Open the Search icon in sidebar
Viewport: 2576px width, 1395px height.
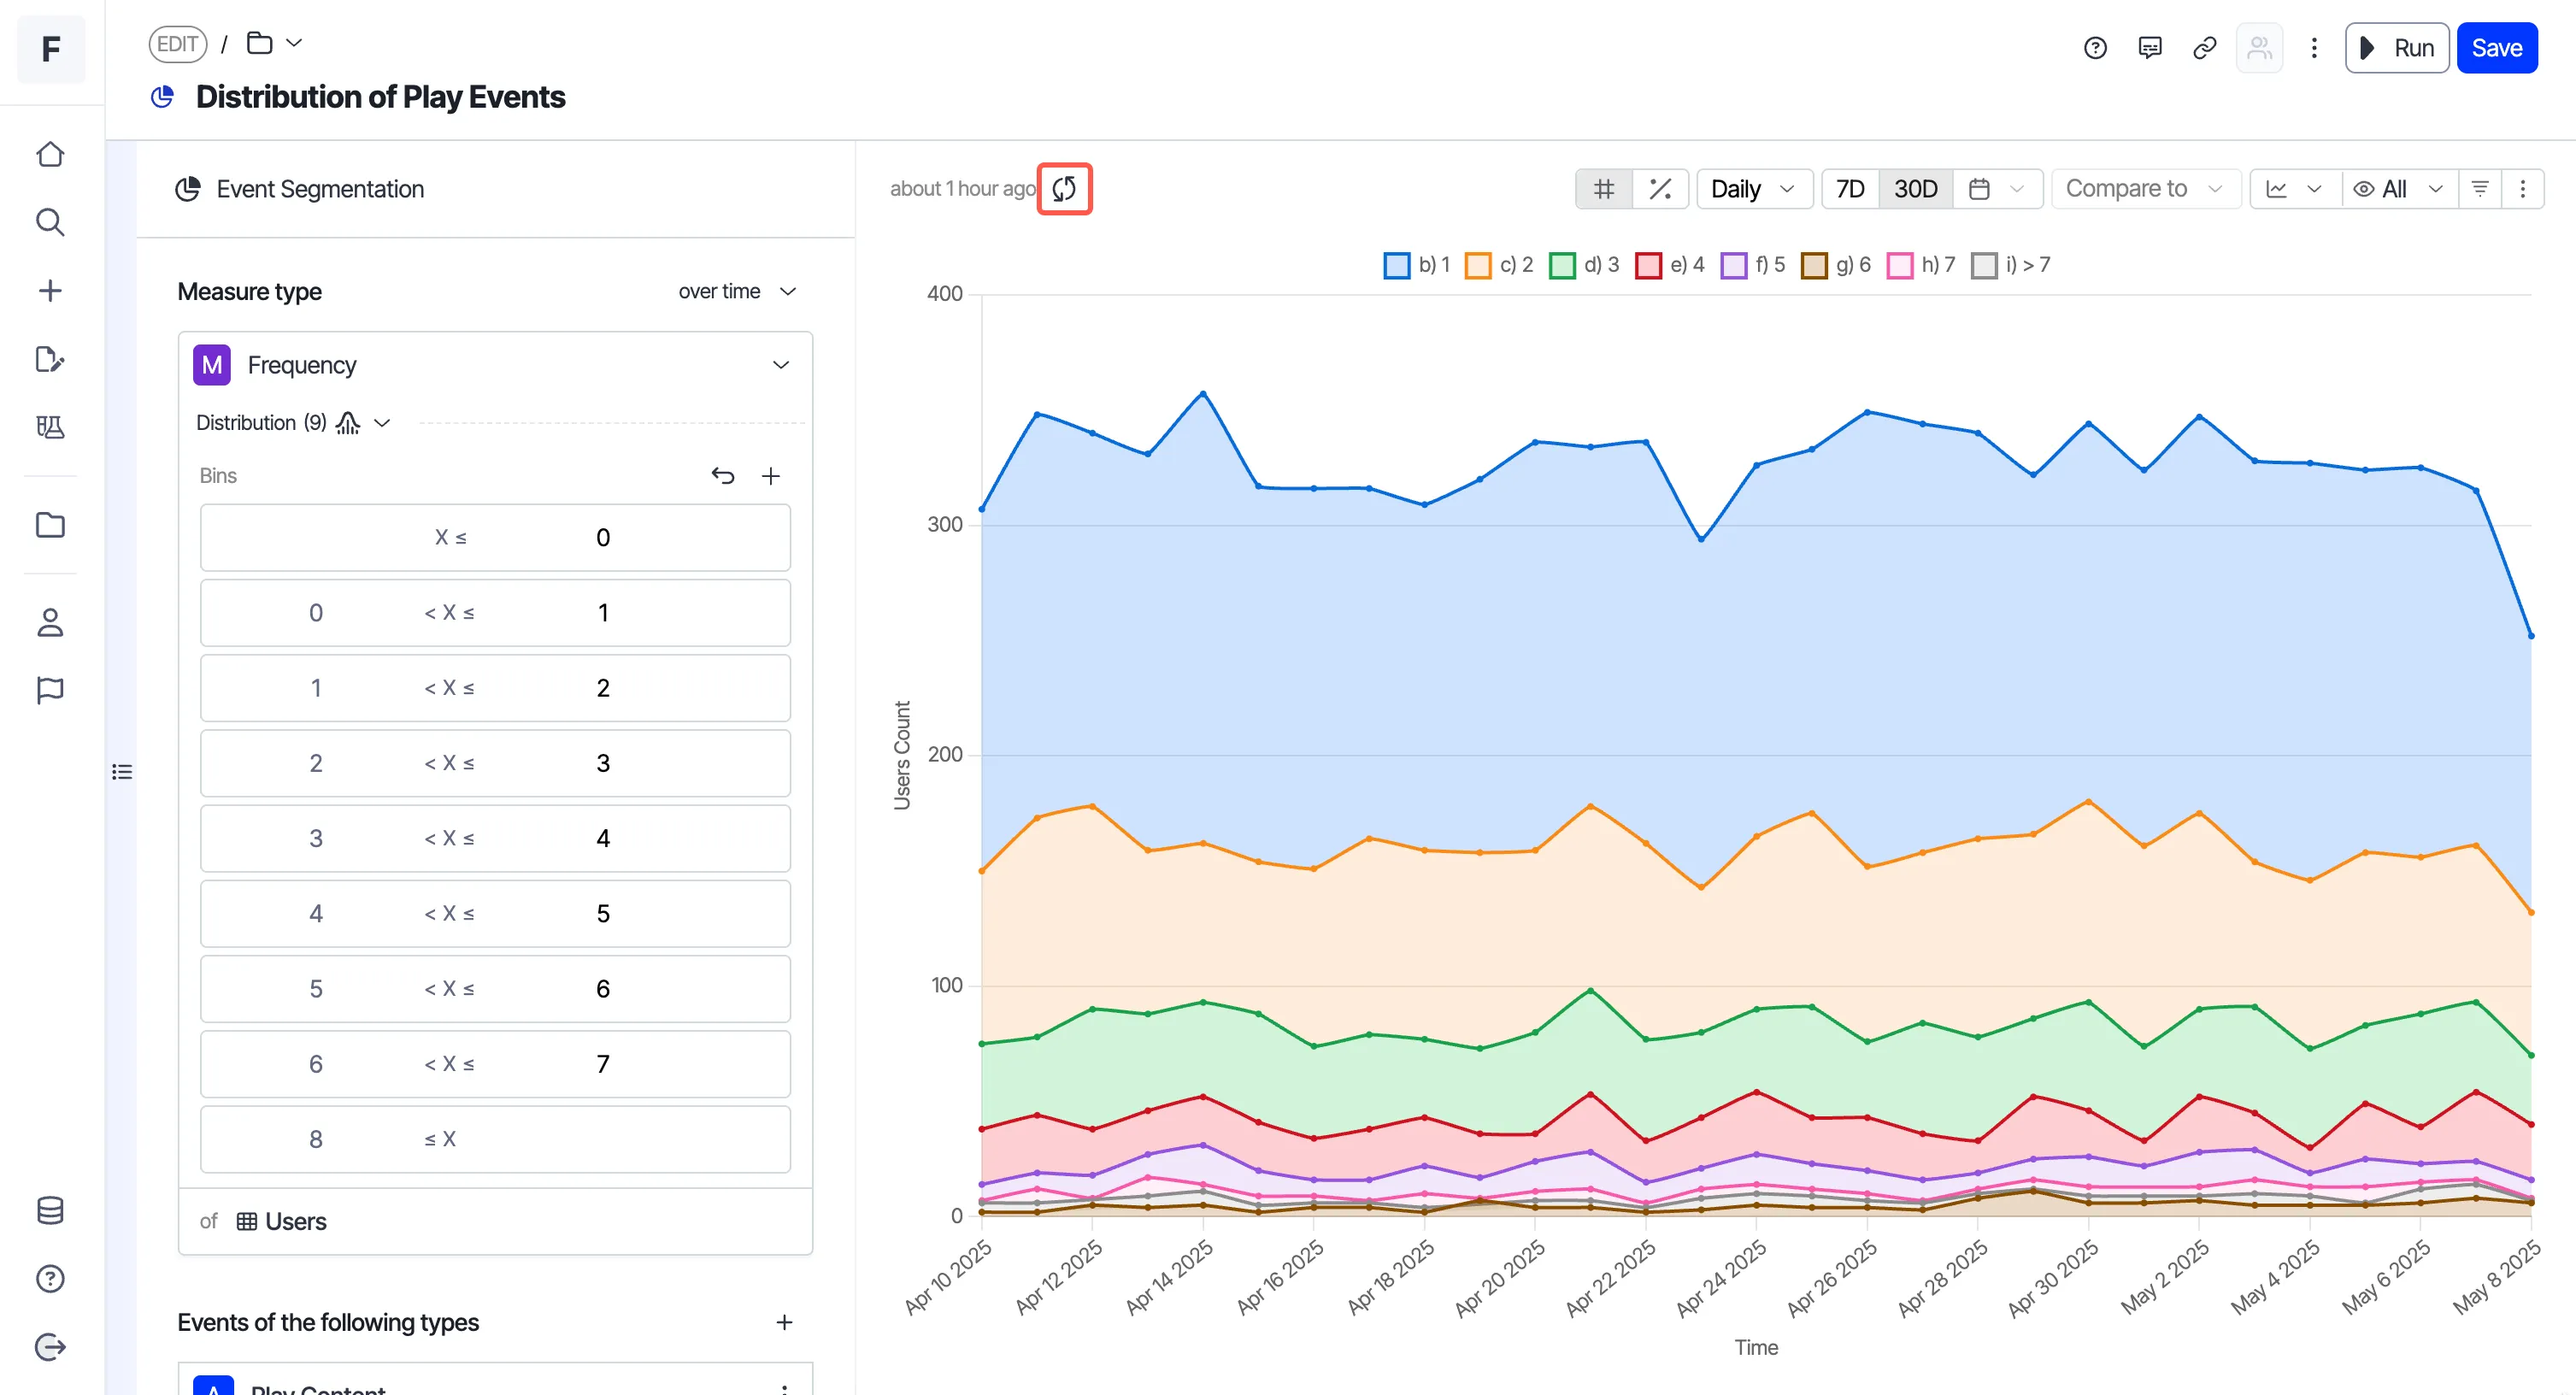(x=50, y=222)
